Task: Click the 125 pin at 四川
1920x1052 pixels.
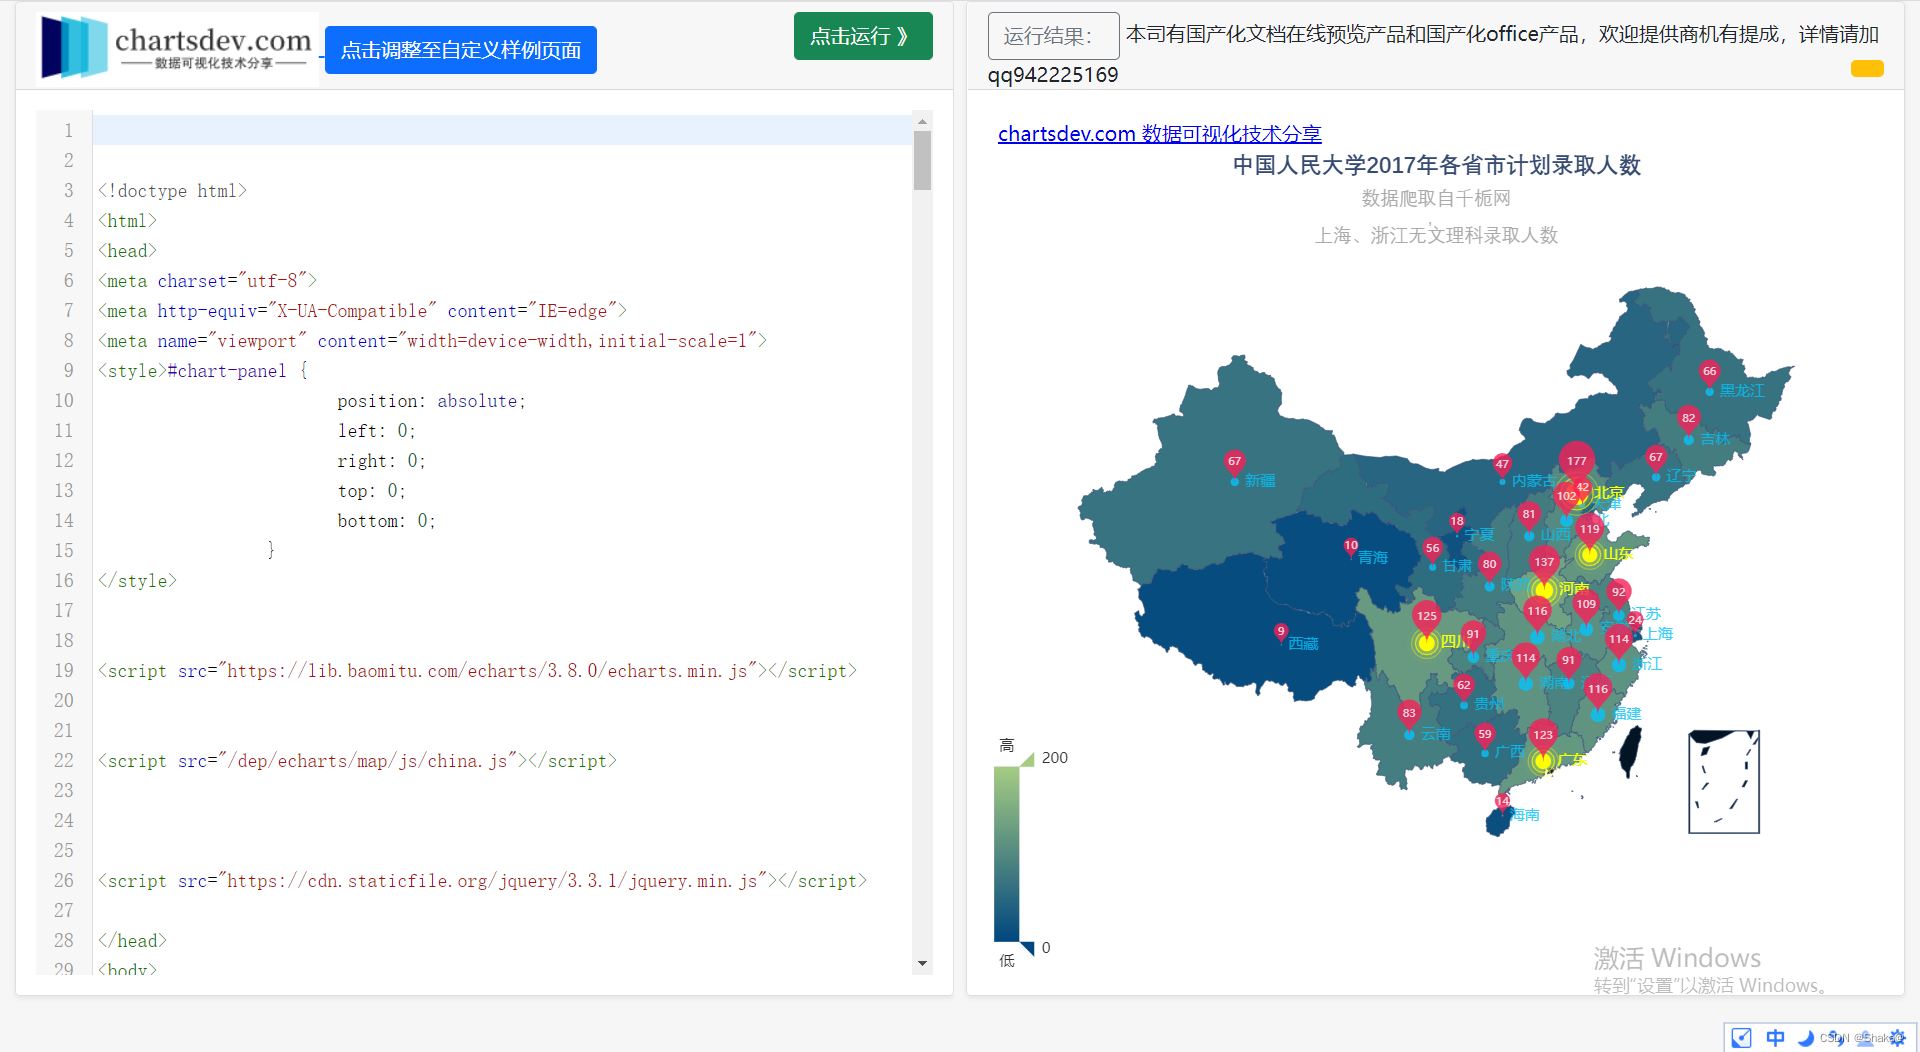Action: [1427, 618]
